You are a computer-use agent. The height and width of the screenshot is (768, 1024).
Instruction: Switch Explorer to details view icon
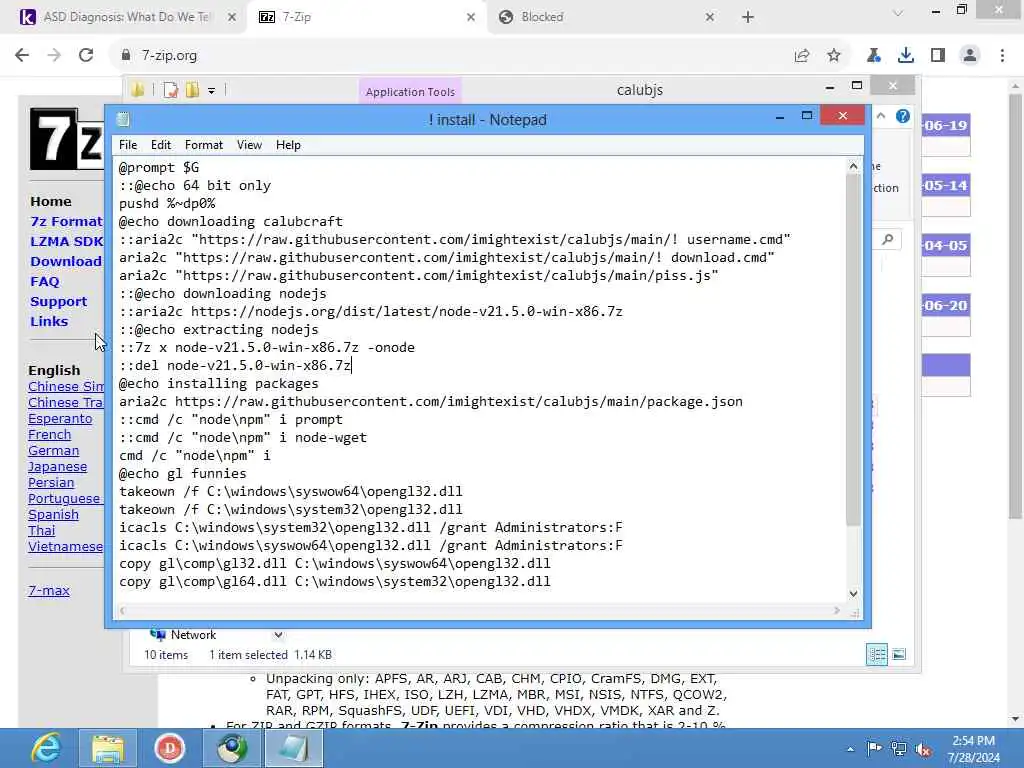[x=876, y=654]
